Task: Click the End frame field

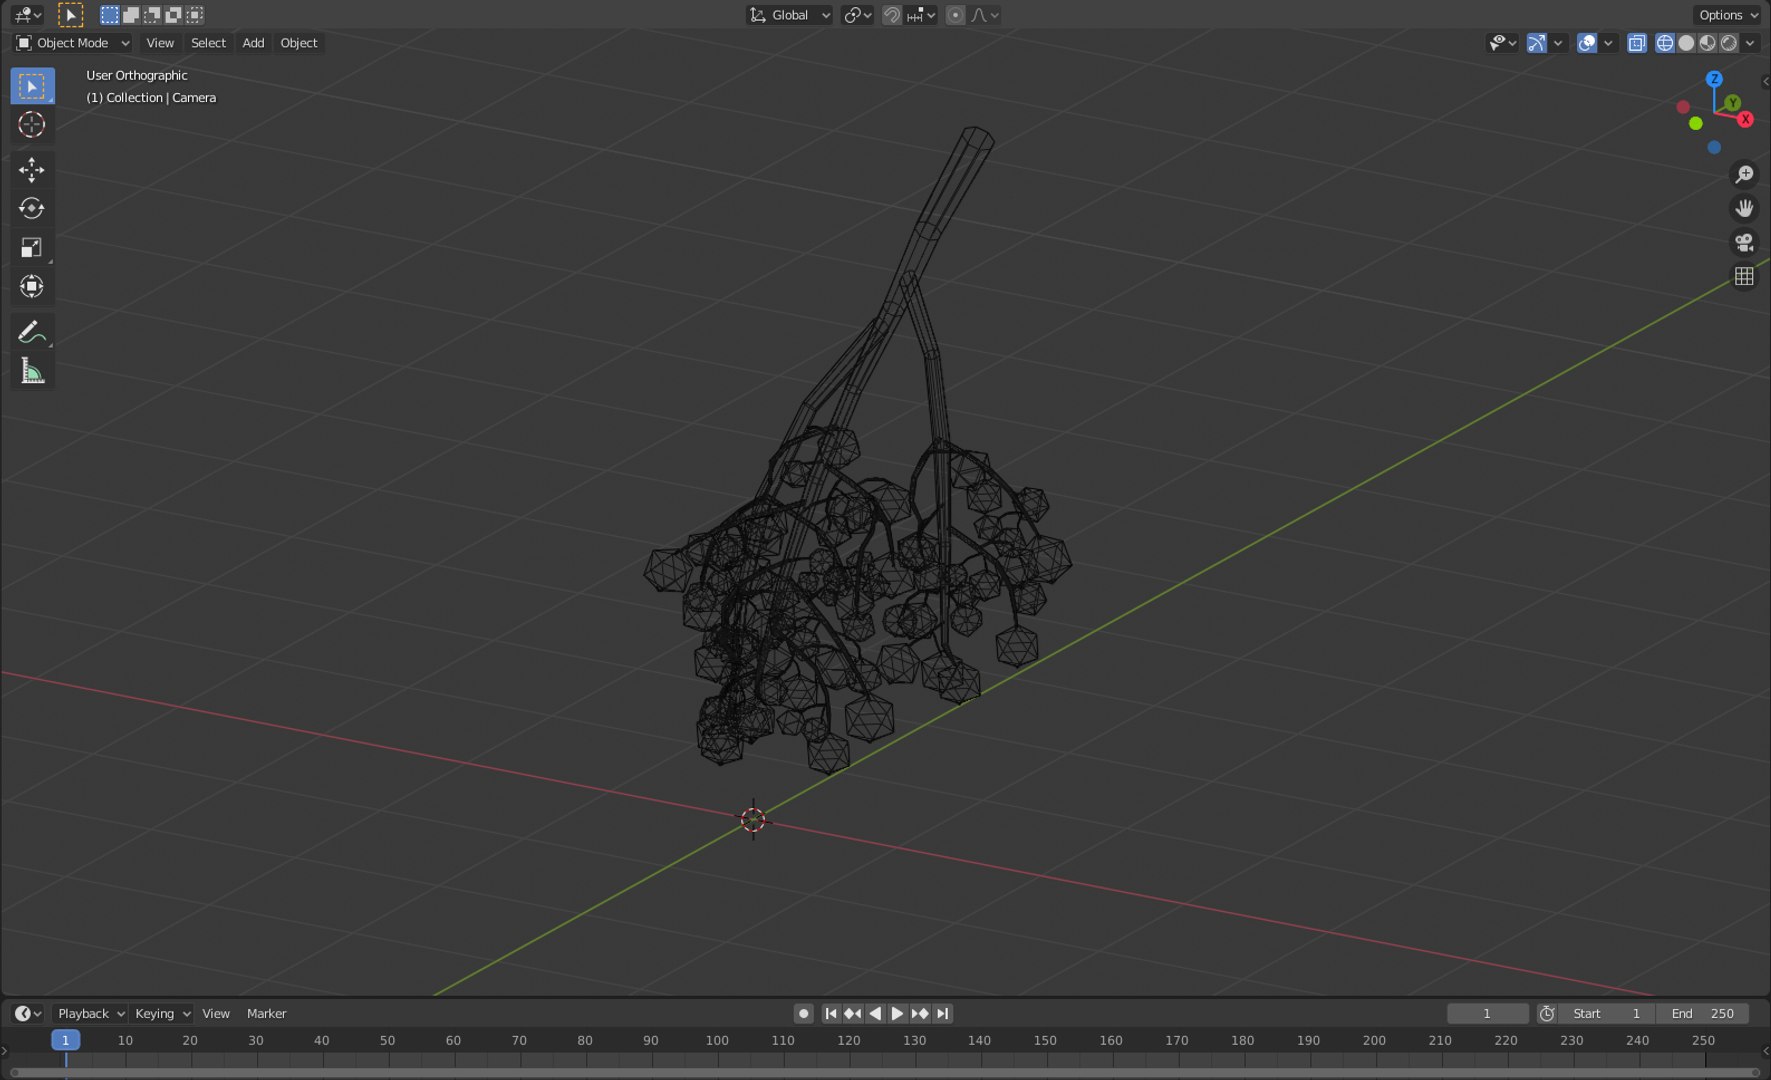Action: [x=1702, y=1013]
